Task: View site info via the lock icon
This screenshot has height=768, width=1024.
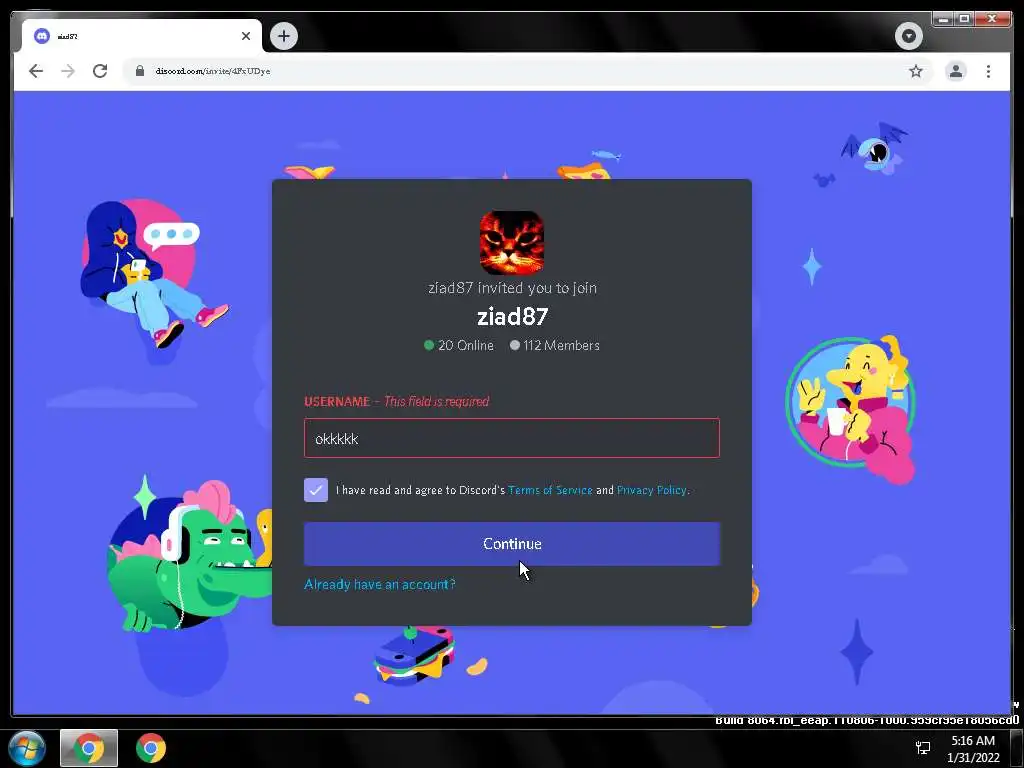Action: 140,71
